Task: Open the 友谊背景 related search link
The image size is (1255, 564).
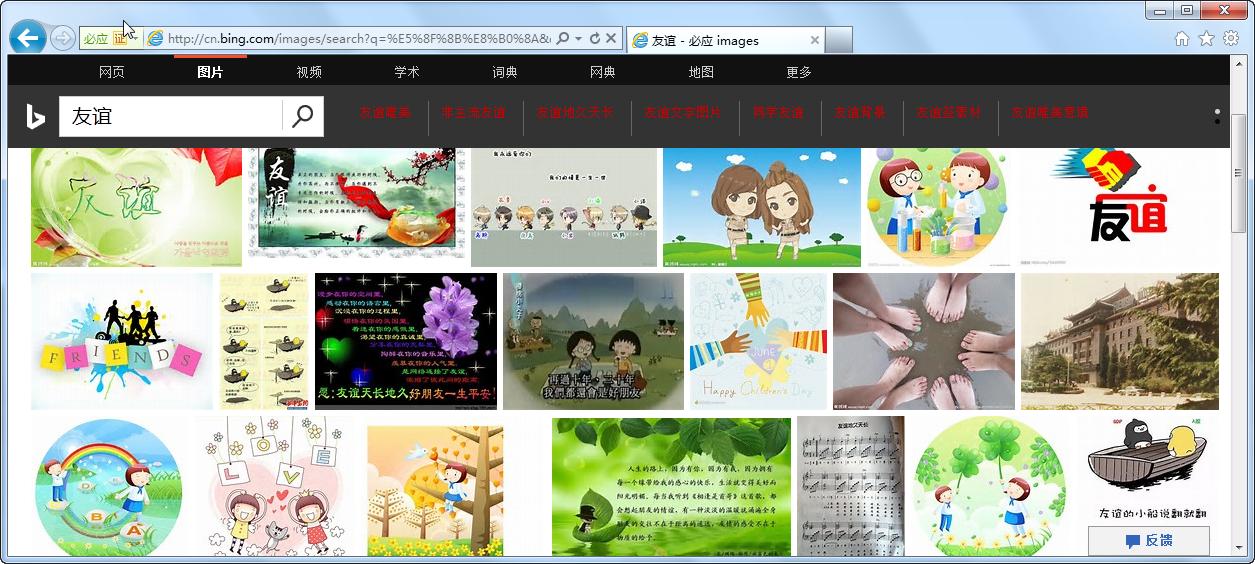Action: coord(860,113)
